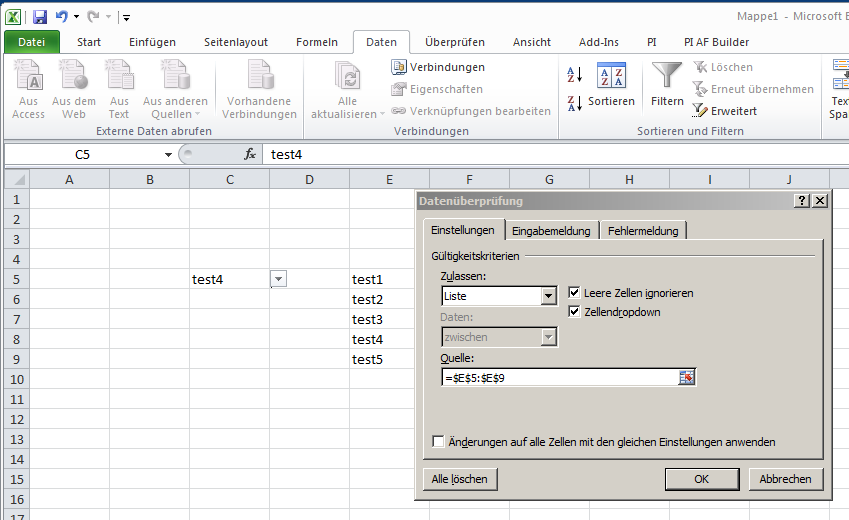
Task: Check Änderungen auf alle Zellen anwenden
Action: (x=438, y=441)
